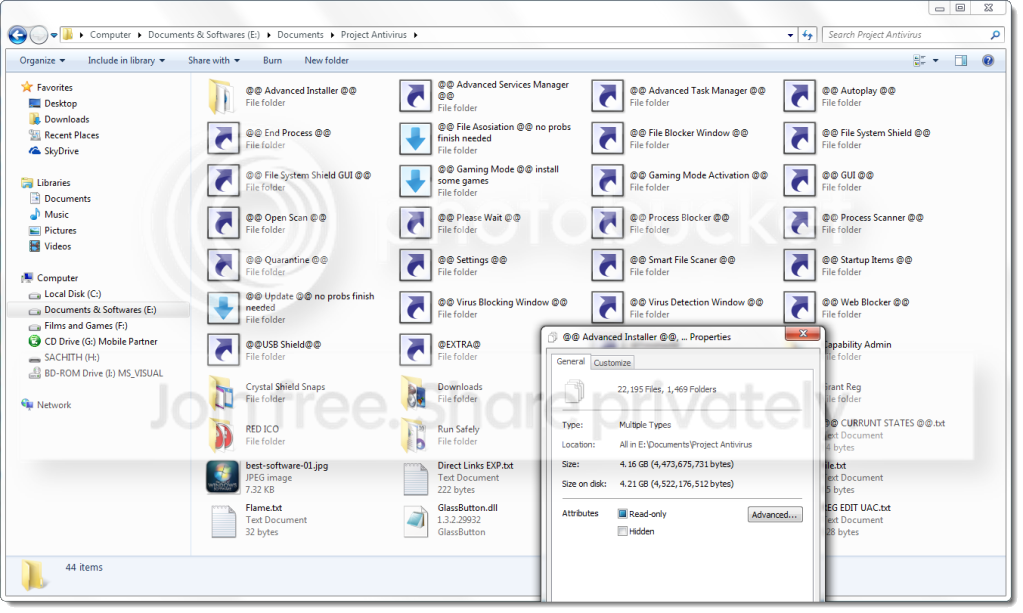
Task: Select CD Drive (G:) Mobile Partner
Action: click(100, 342)
